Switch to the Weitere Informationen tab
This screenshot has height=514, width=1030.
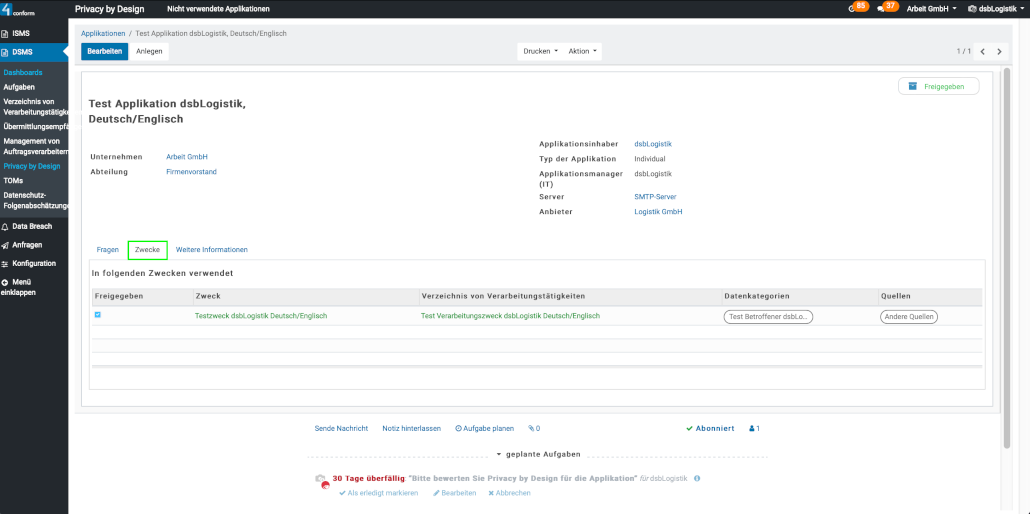tap(211, 249)
